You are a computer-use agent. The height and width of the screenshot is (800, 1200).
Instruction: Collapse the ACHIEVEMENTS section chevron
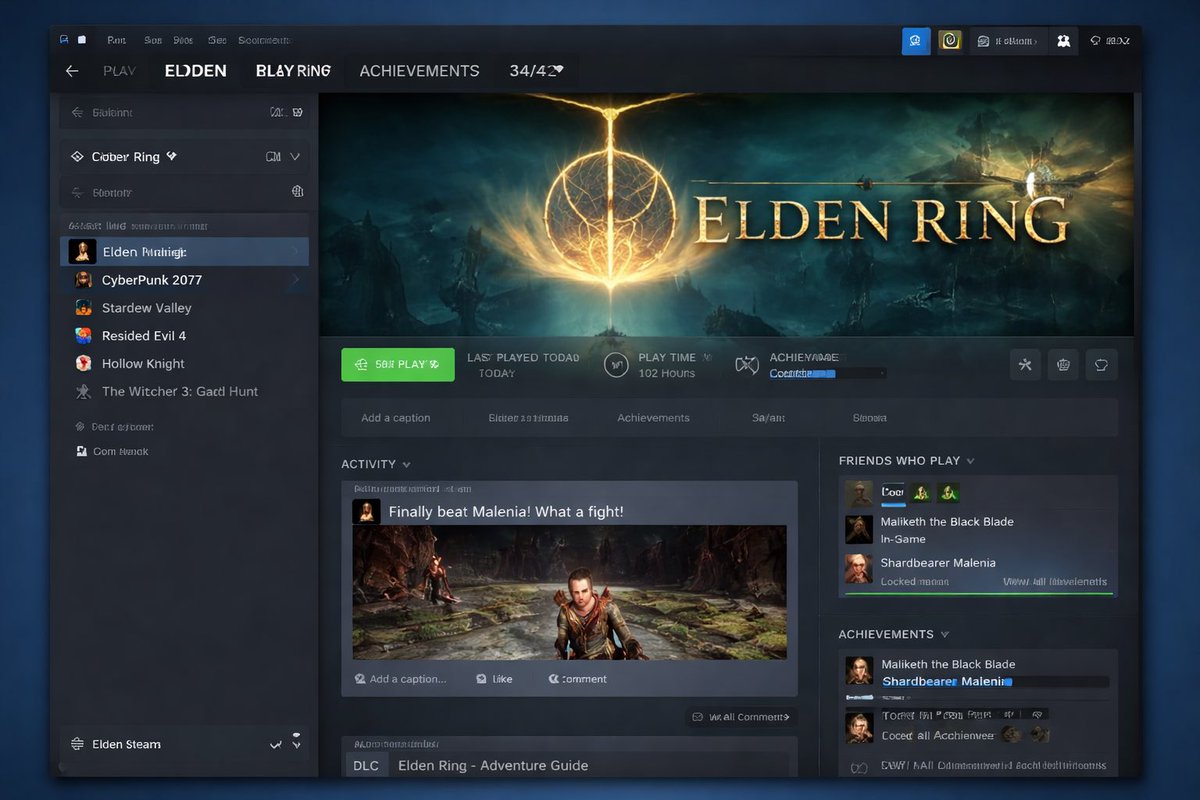click(x=945, y=635)
